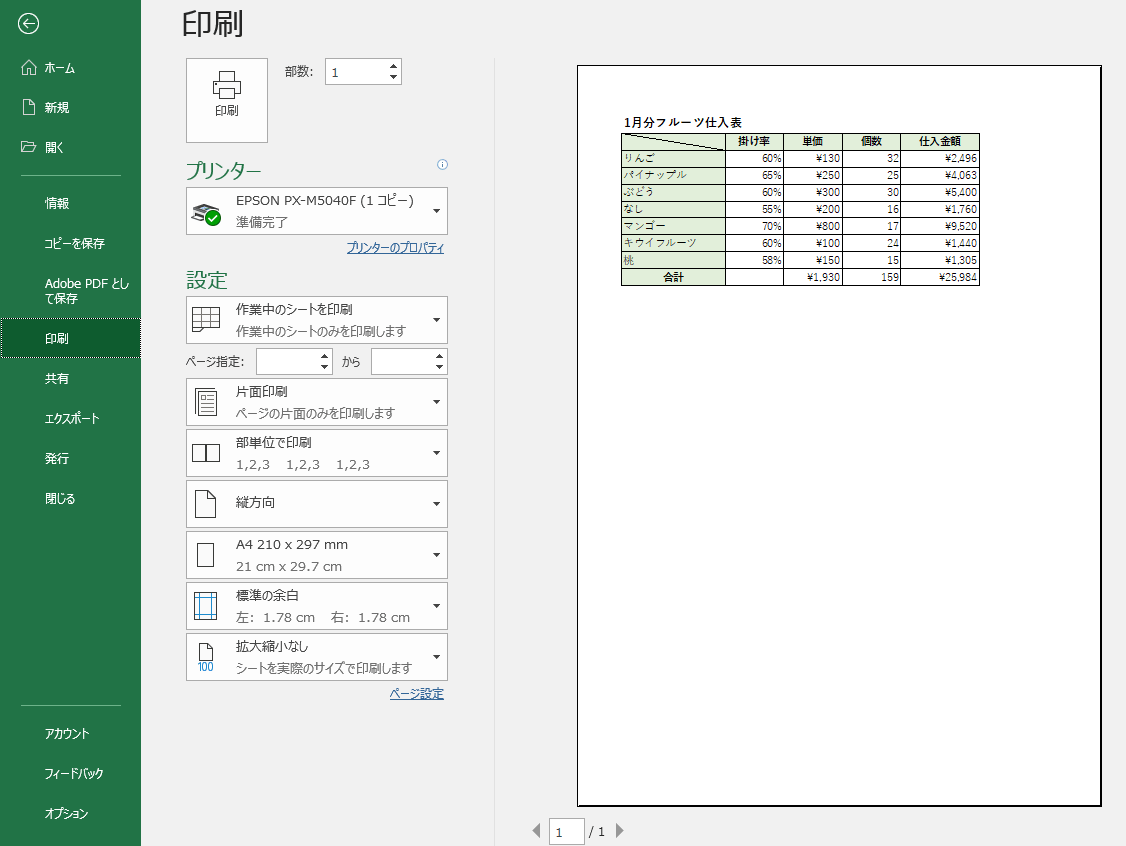1126x846 pixels.
Task: Open フィードバック page
Action: [70, 773]
